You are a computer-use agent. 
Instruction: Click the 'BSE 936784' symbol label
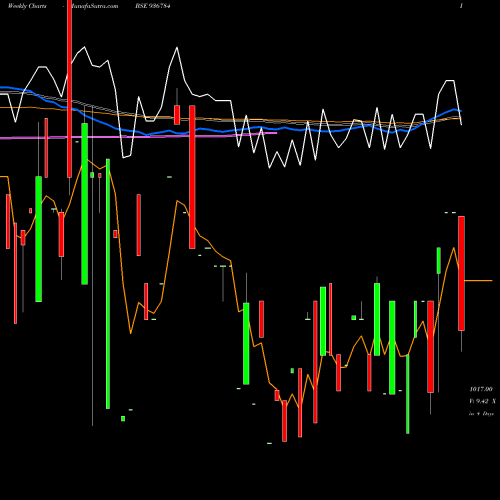tap(153, 6)
